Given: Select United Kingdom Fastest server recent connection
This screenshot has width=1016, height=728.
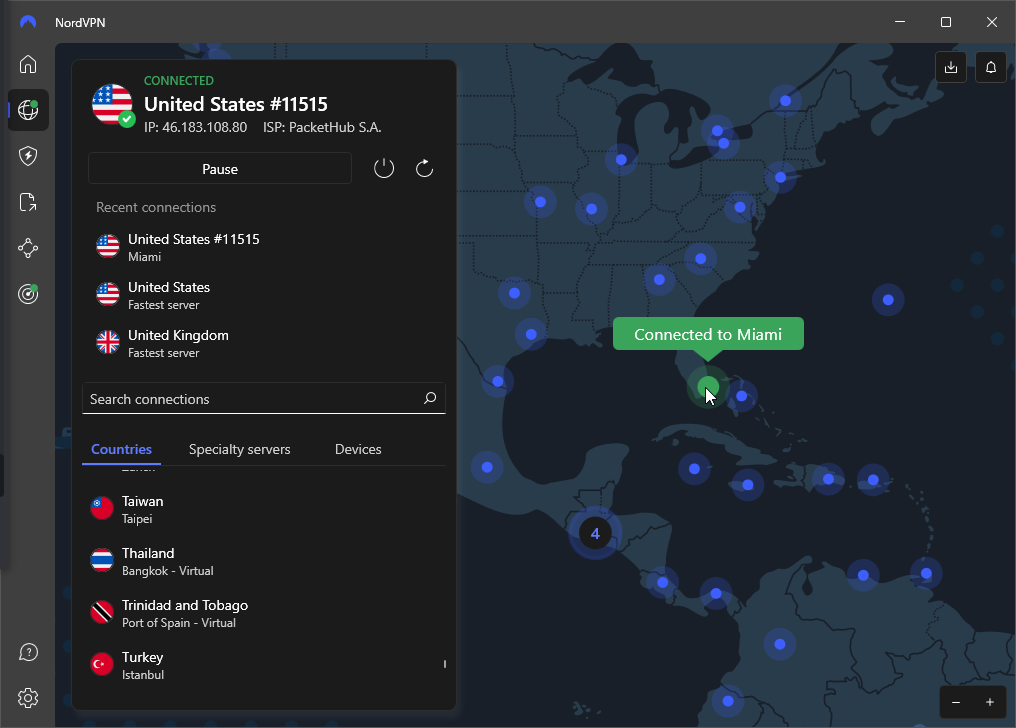Looking at the screenshot, I should (x=264, y=343).
